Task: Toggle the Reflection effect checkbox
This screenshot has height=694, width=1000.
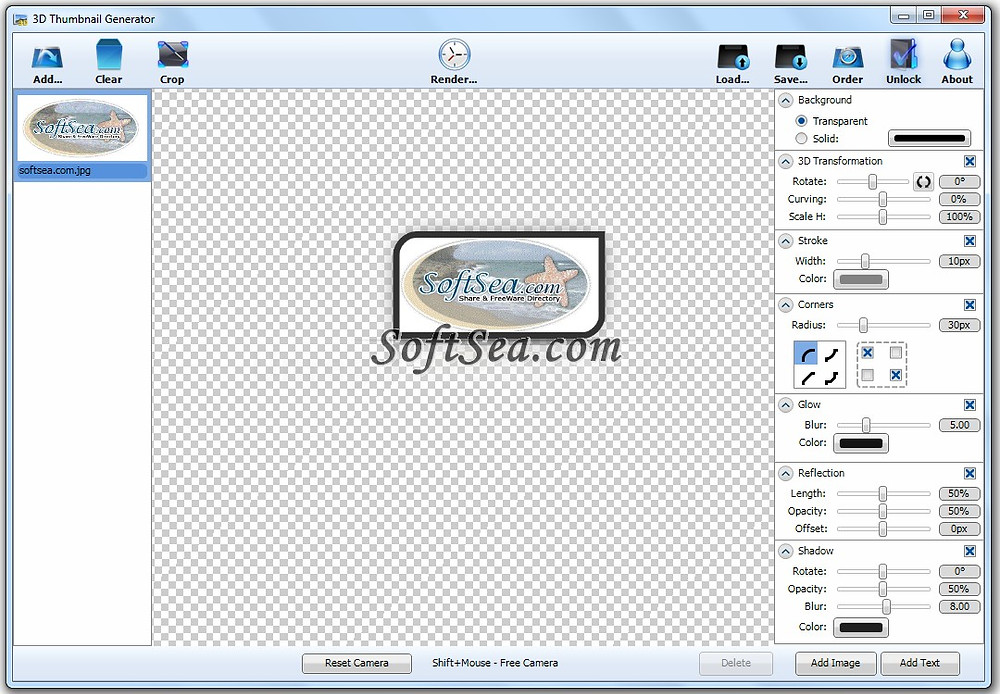Action: tap(969, 473)
